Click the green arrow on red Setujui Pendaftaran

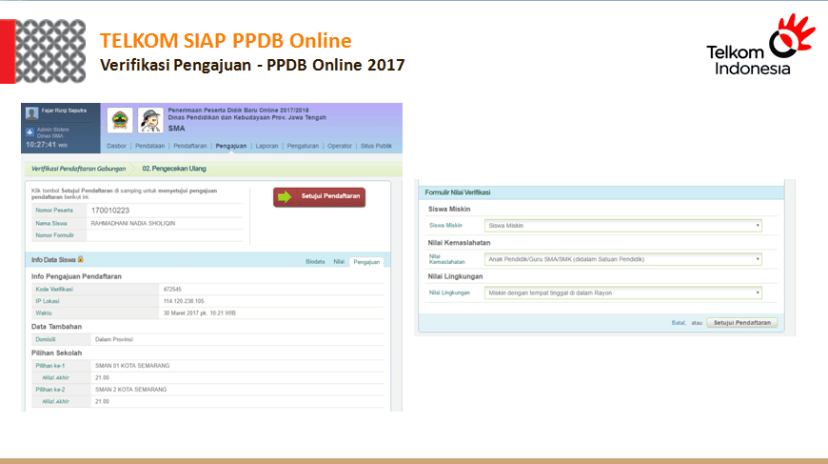point(285,197)
